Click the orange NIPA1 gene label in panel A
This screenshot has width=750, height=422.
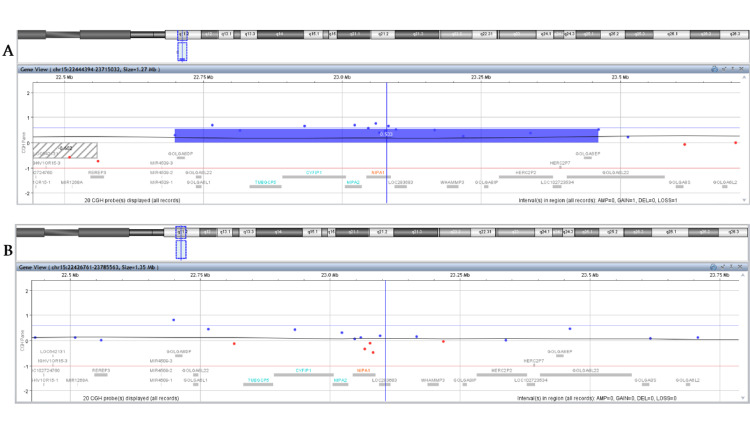point(378,172)
